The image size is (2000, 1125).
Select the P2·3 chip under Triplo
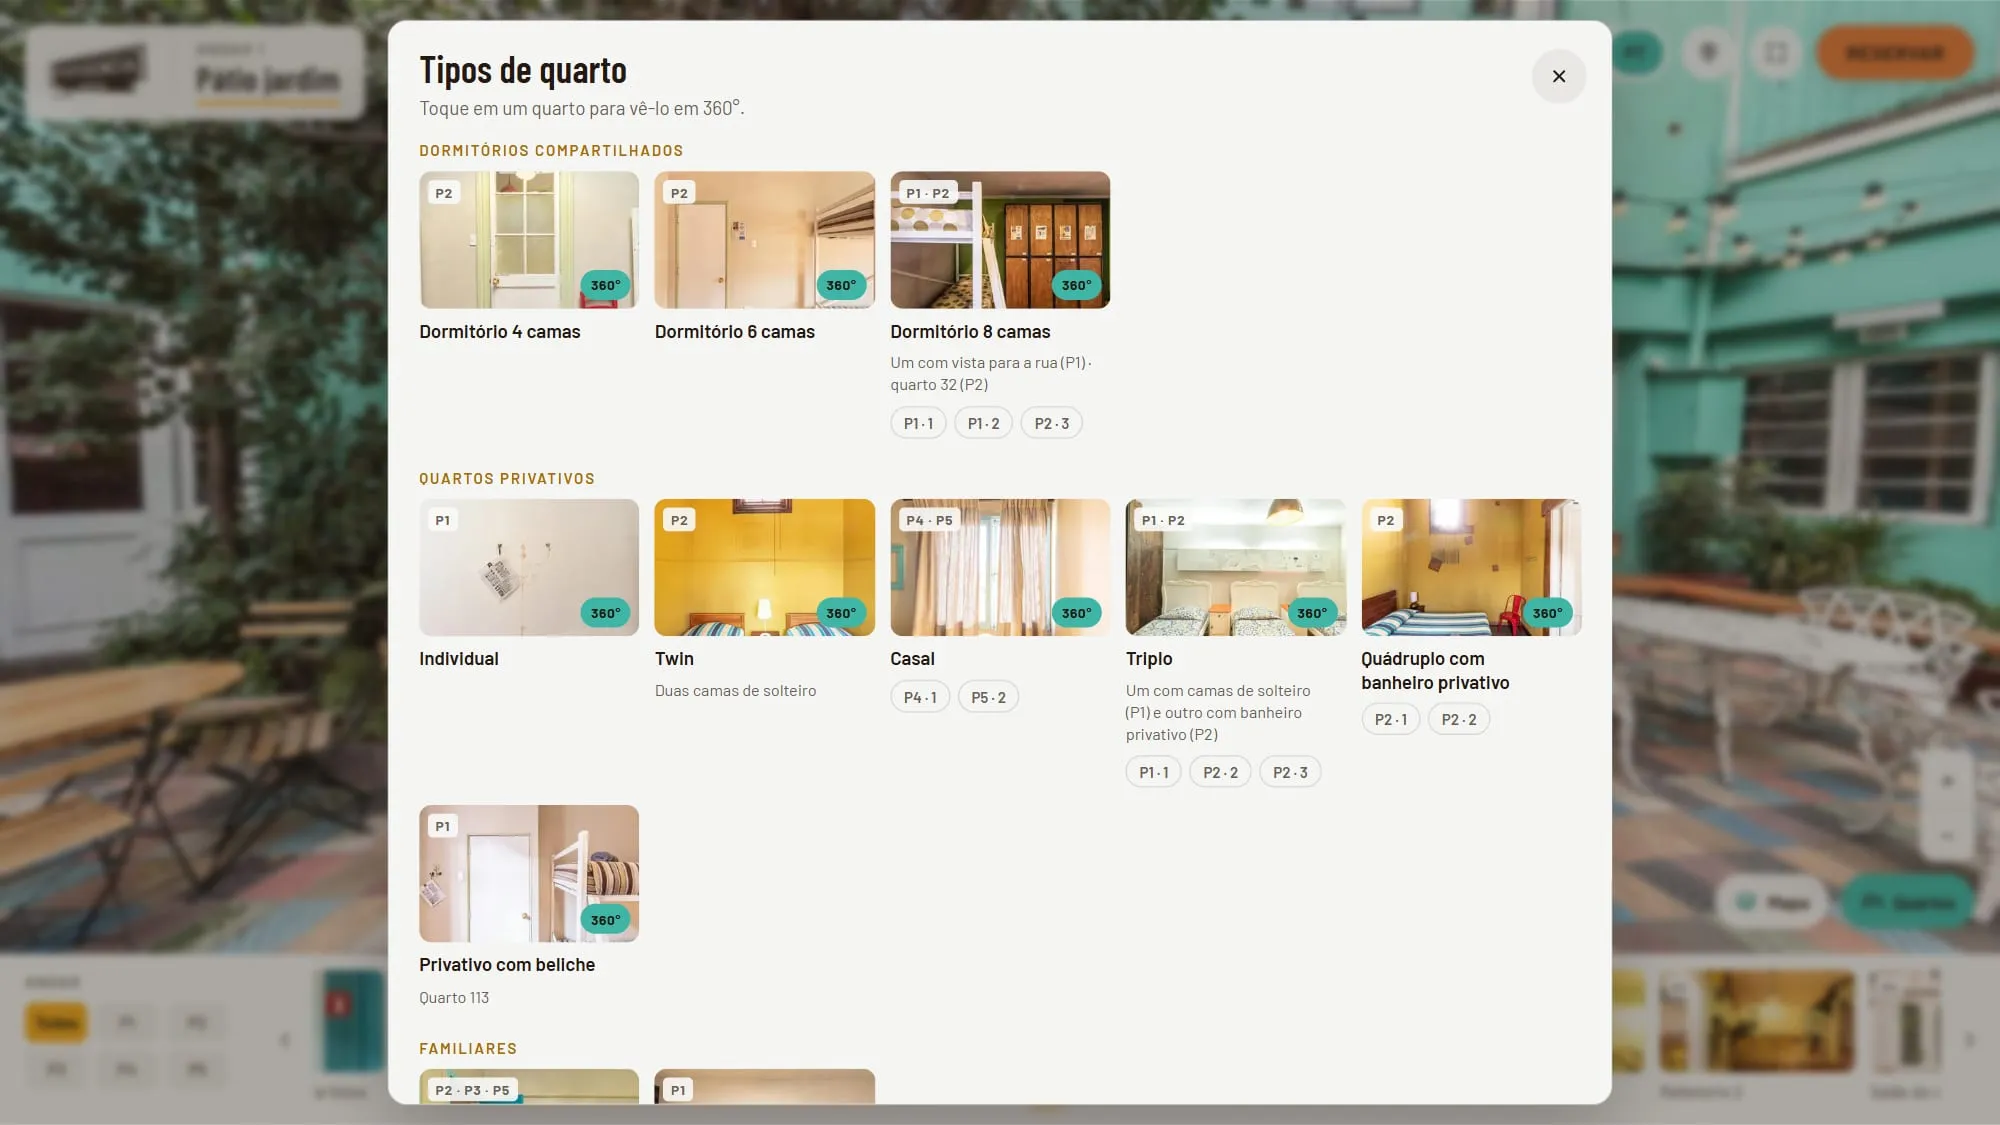(x=1290, y=772)
